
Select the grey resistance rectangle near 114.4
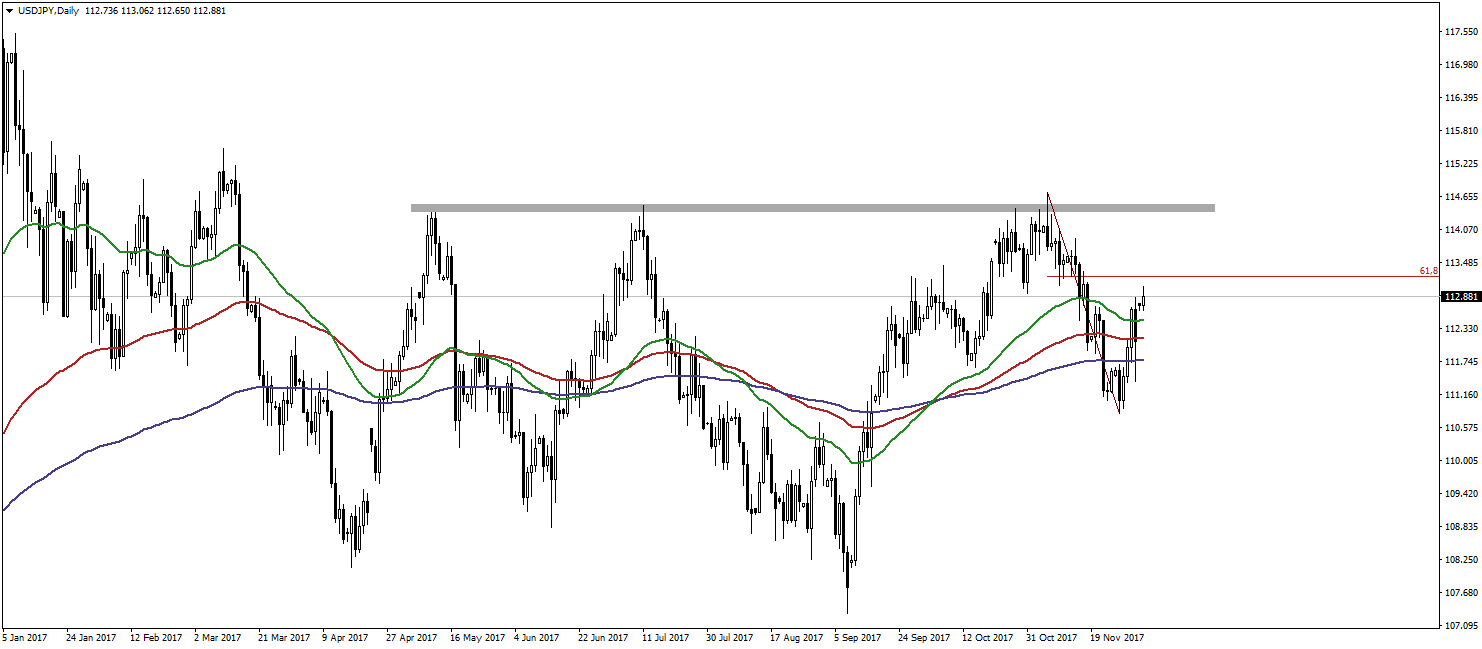coord(813,208)
